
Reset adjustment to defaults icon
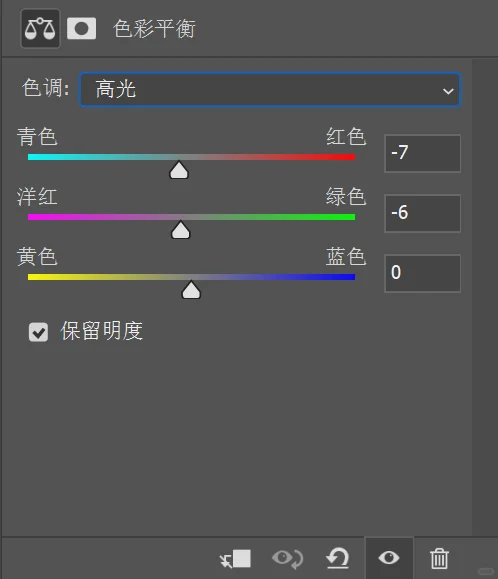[x=337, y=558]
